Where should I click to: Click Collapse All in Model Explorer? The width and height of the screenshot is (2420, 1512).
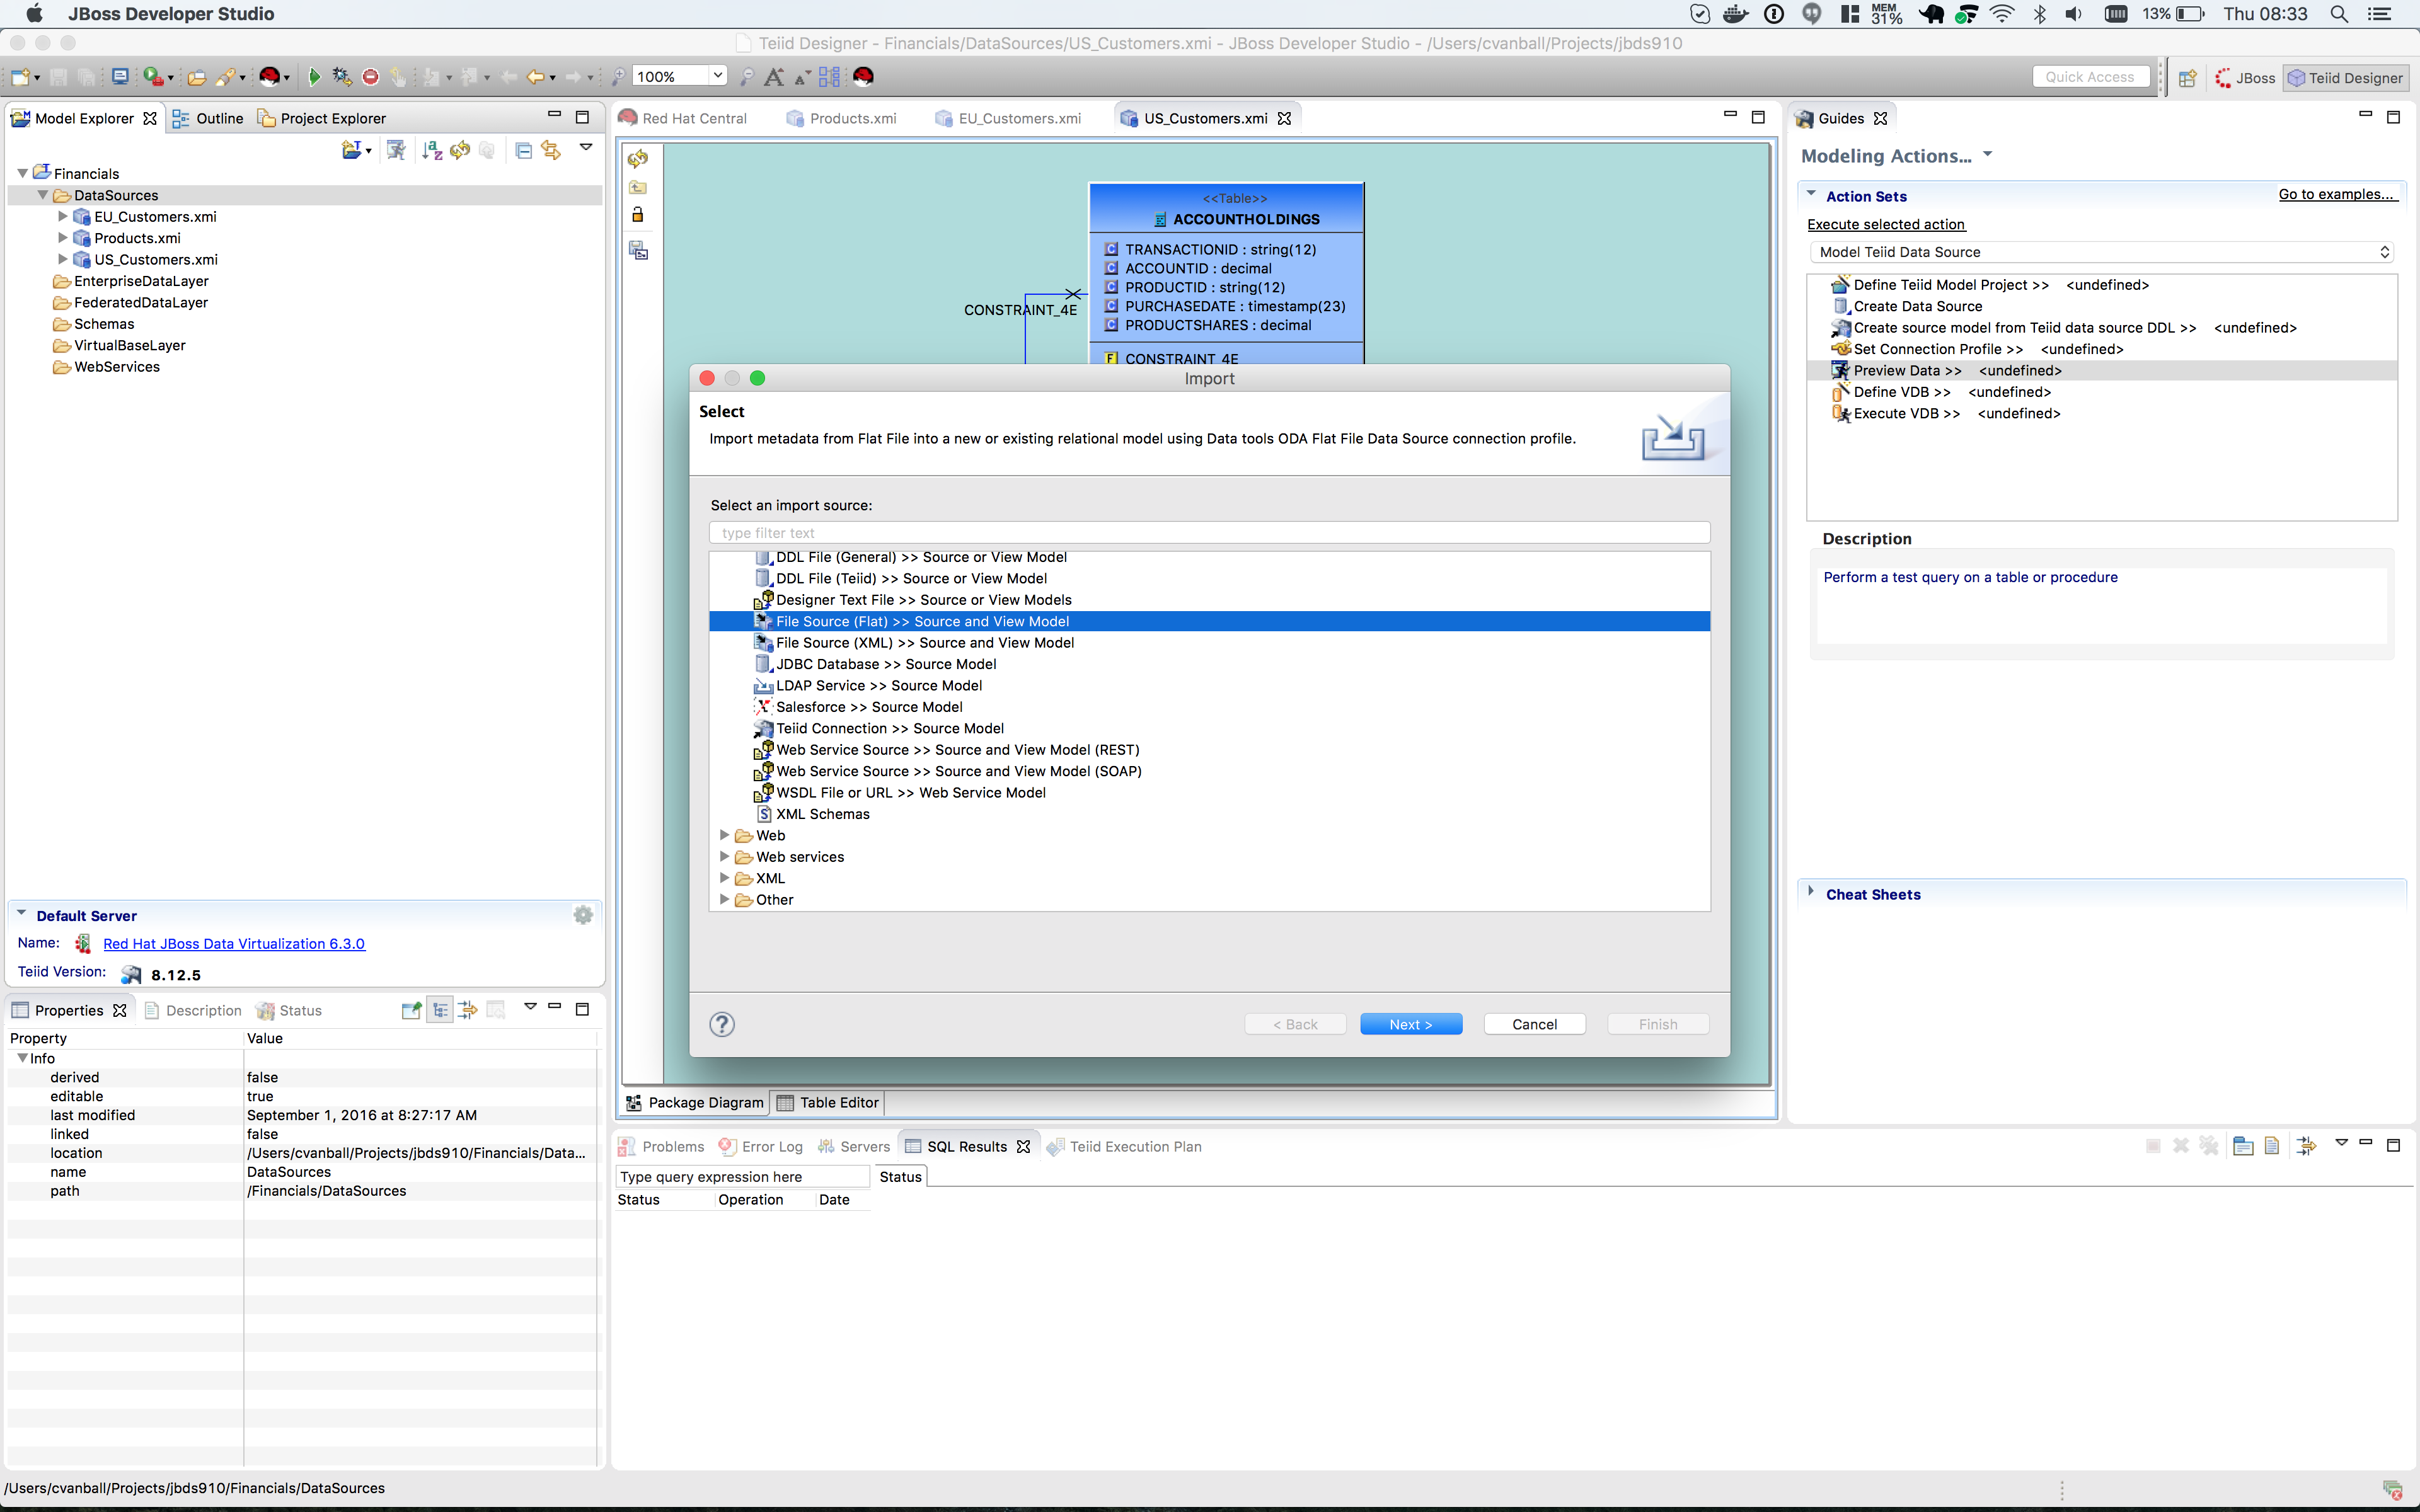click(x=523, y=150)
